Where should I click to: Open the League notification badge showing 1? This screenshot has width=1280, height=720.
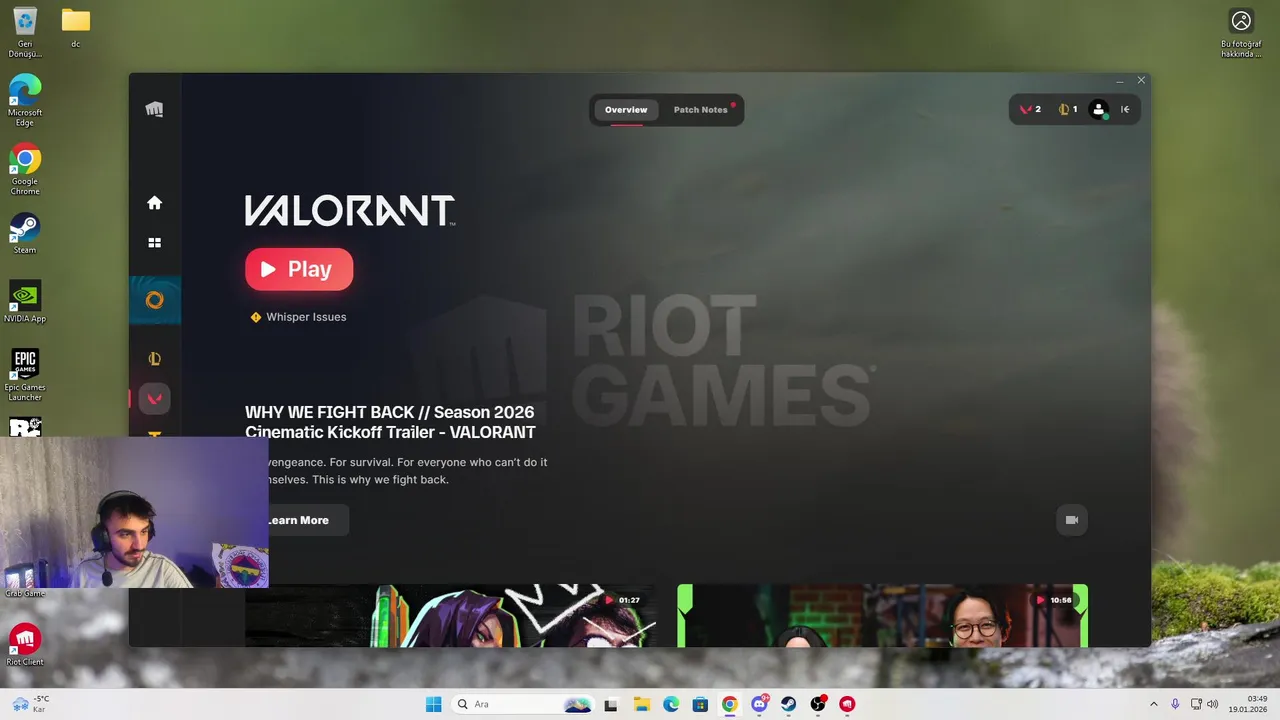(1068, 109)
